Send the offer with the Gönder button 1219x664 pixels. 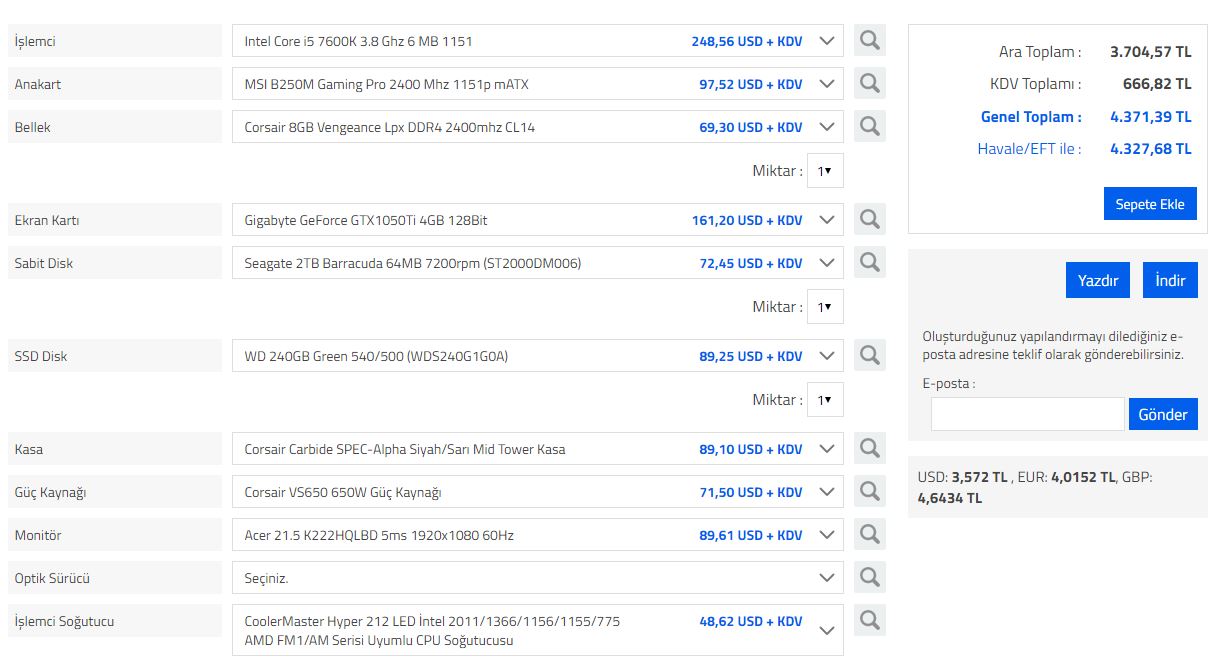click(x=1163, y=414)
